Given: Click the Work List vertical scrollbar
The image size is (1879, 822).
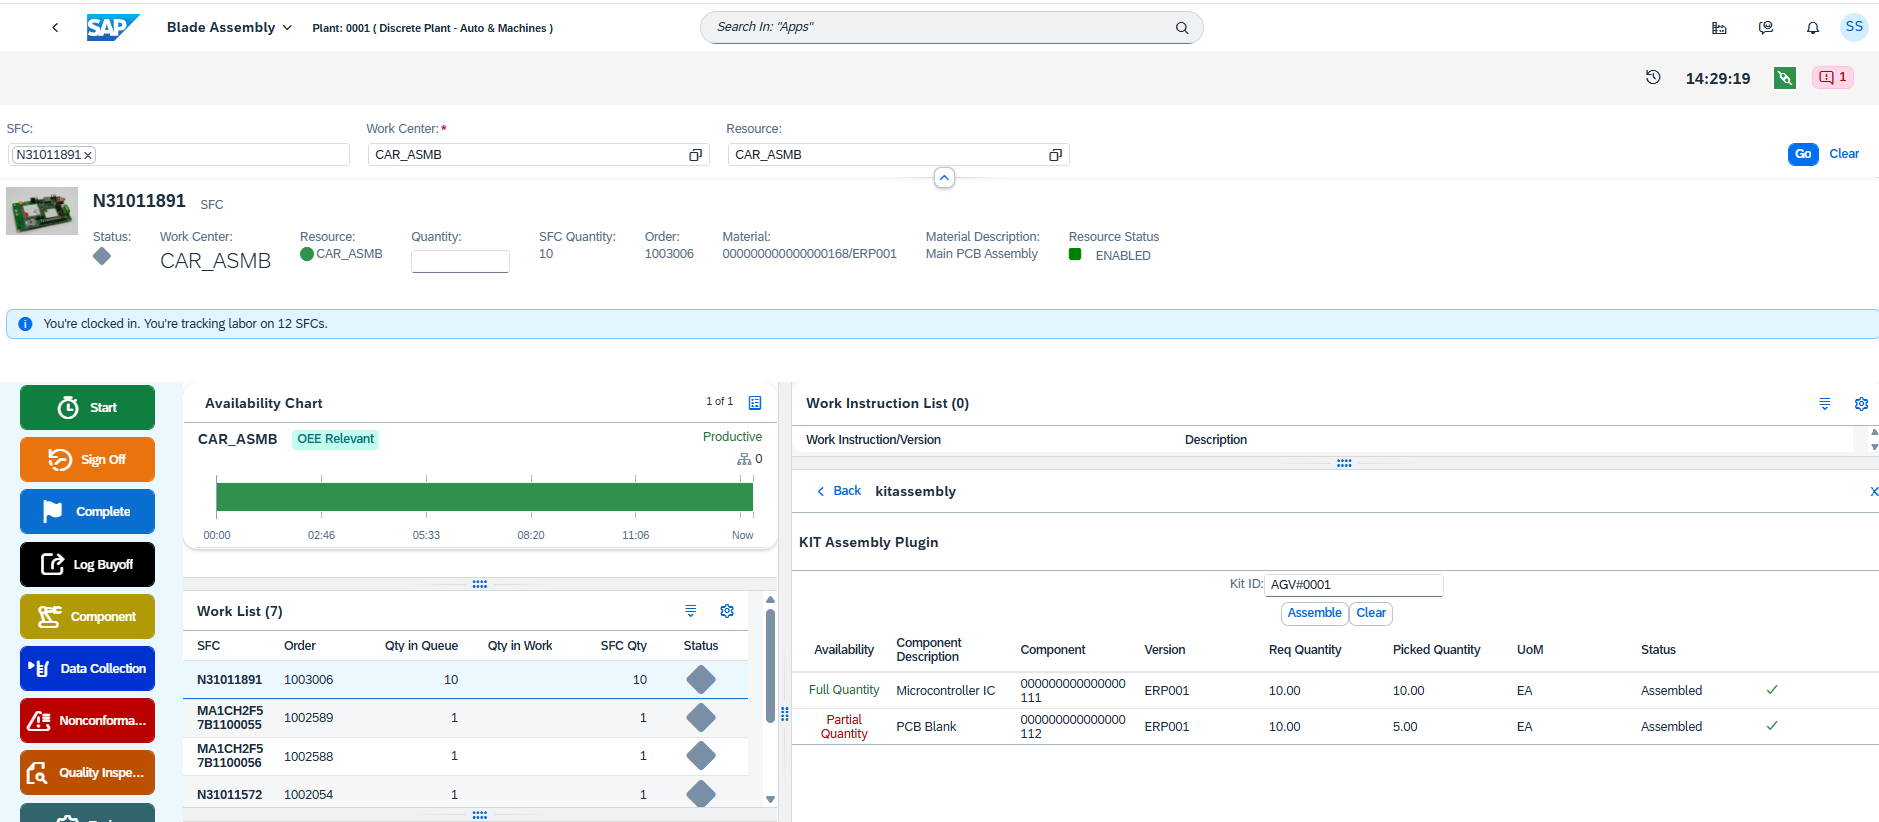Looking at the screenshot, I should pyautogui.click(x=770, y=665).
